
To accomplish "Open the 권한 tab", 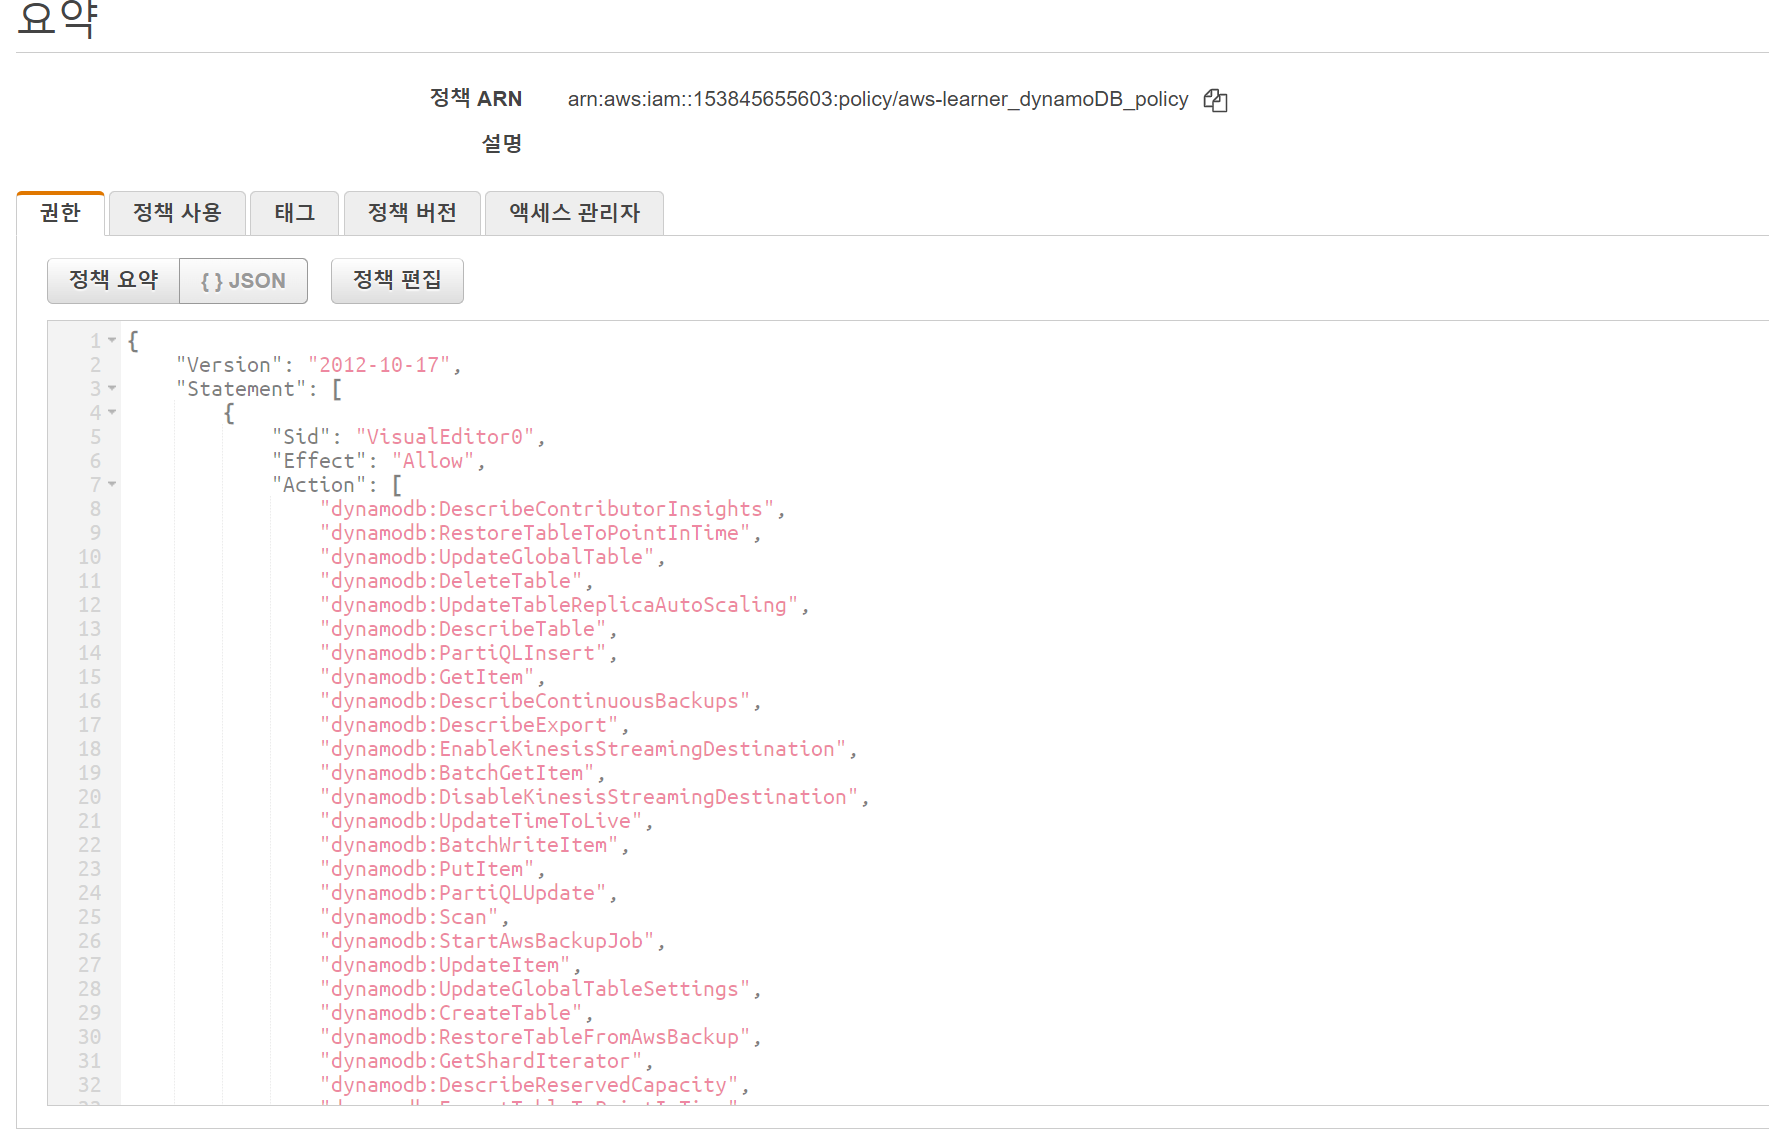I will (x=60, y=213).
